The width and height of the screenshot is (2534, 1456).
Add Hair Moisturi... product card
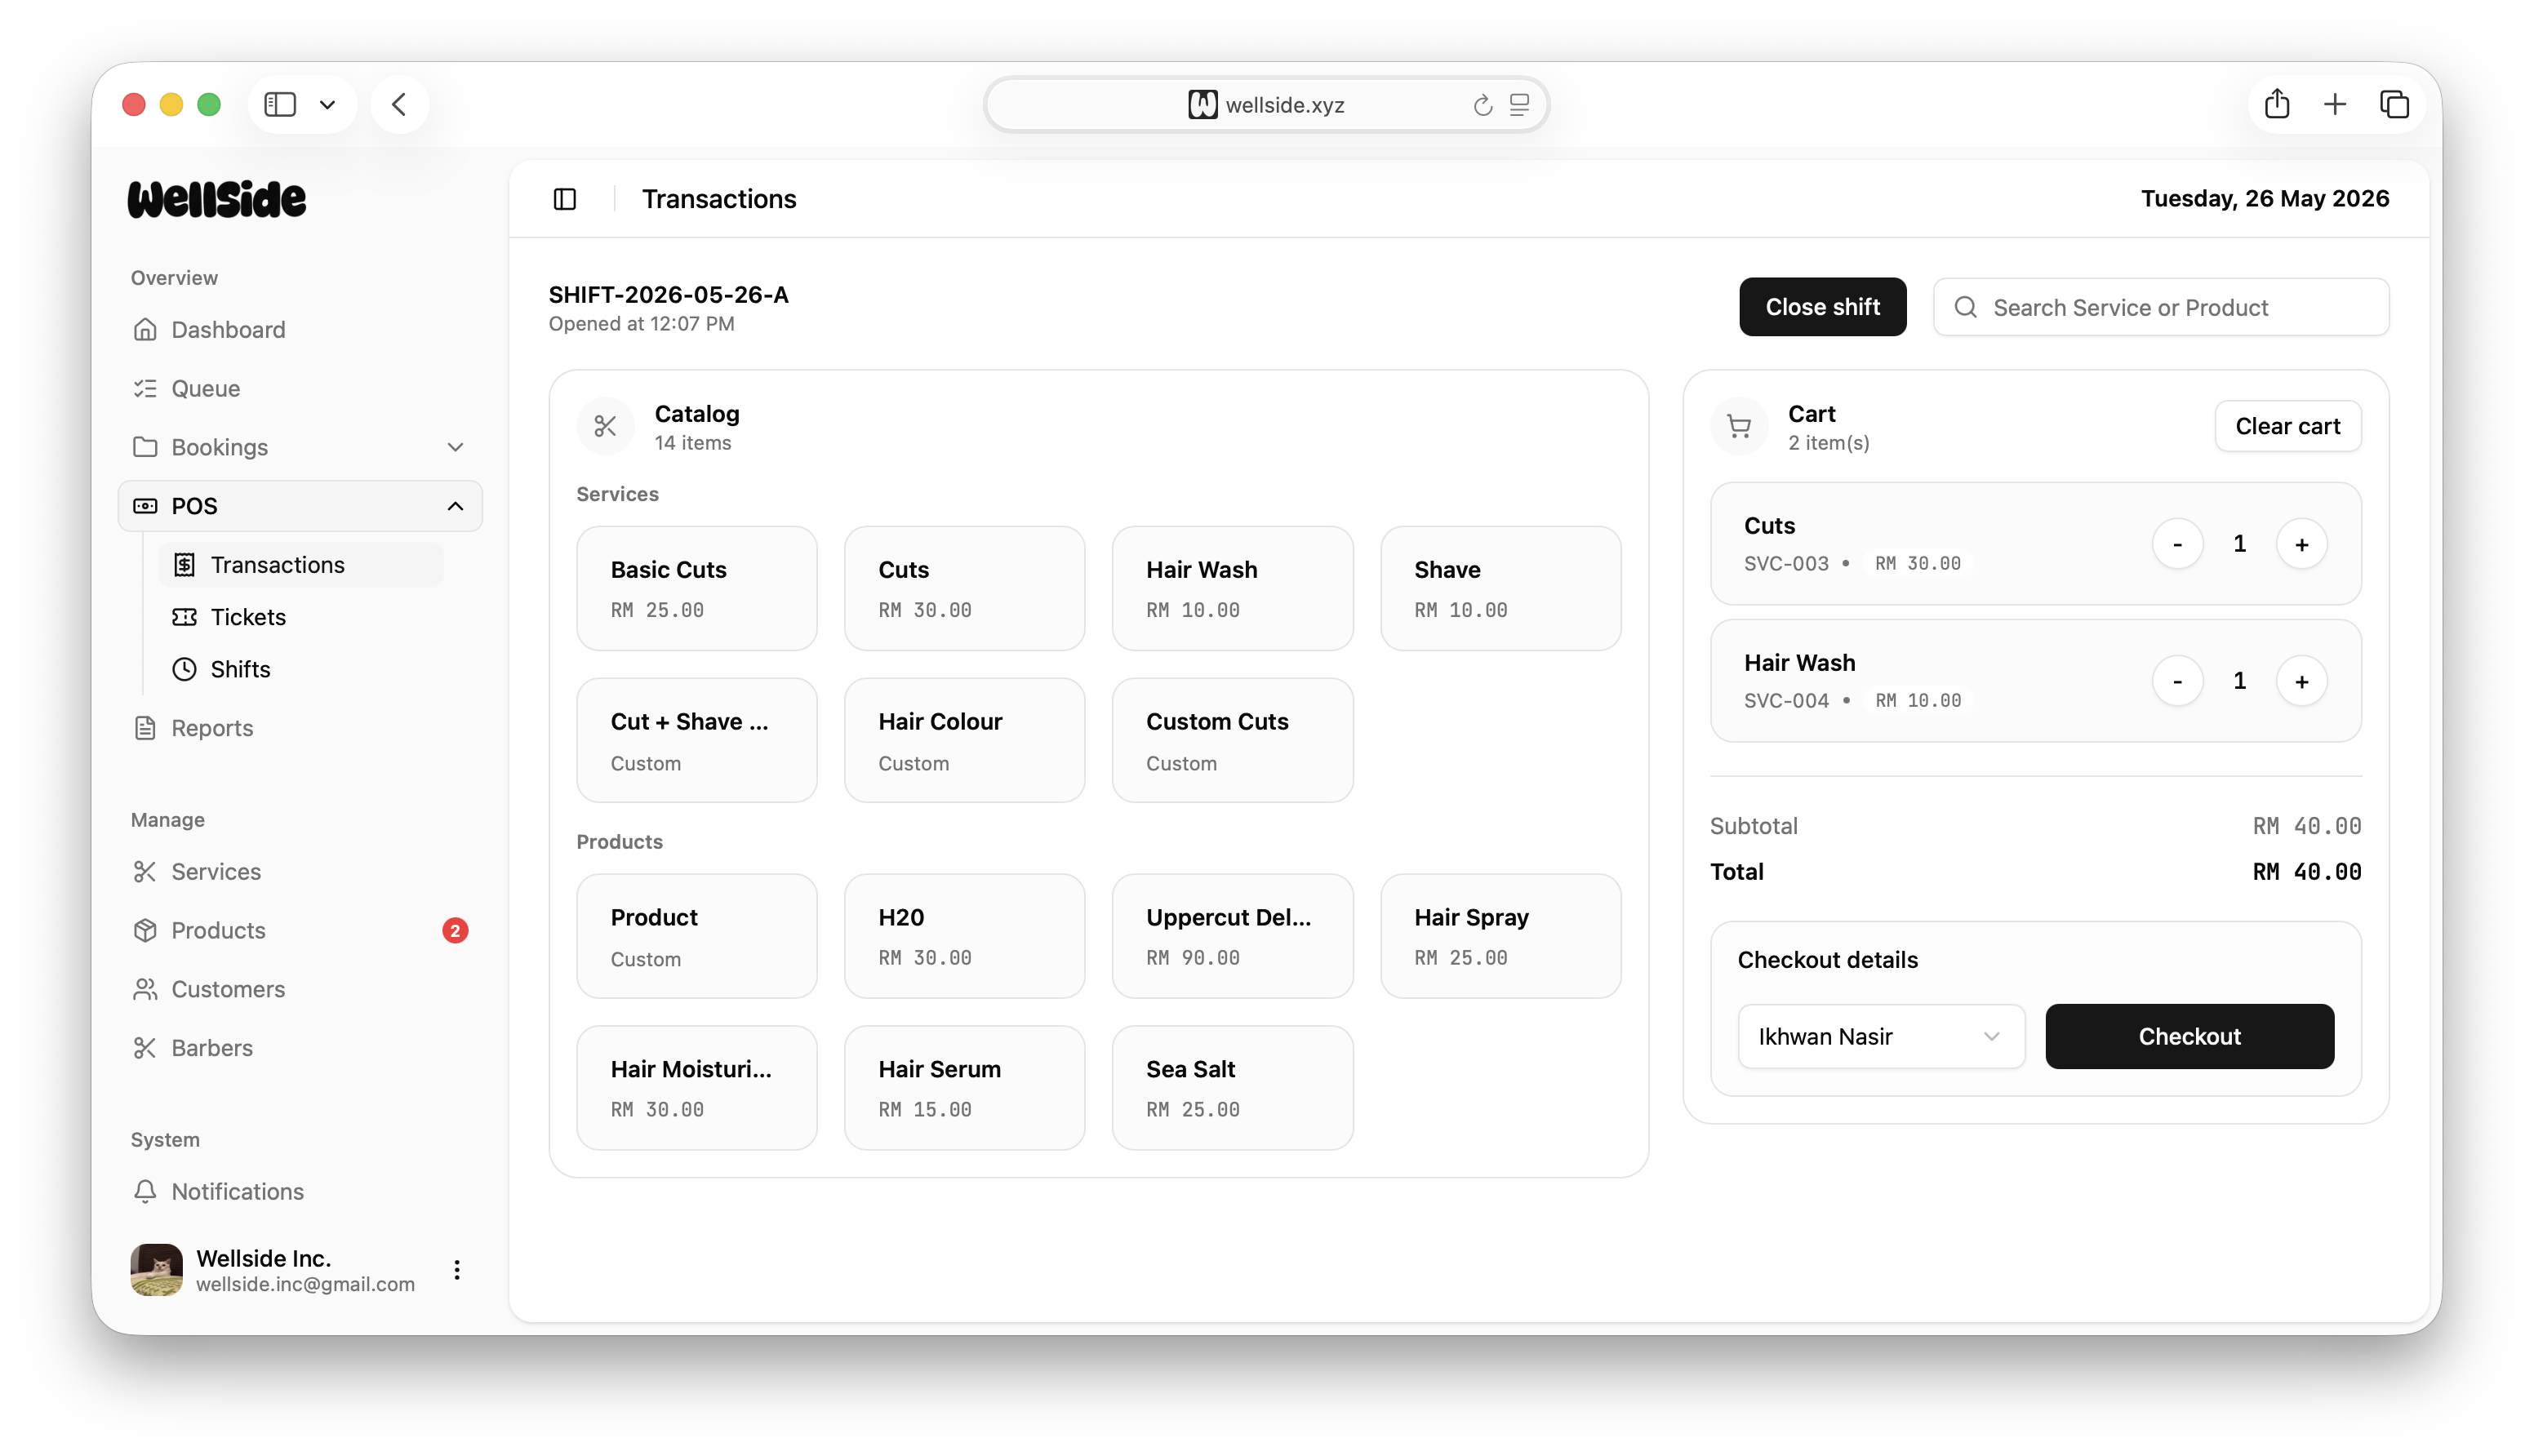697,1088
